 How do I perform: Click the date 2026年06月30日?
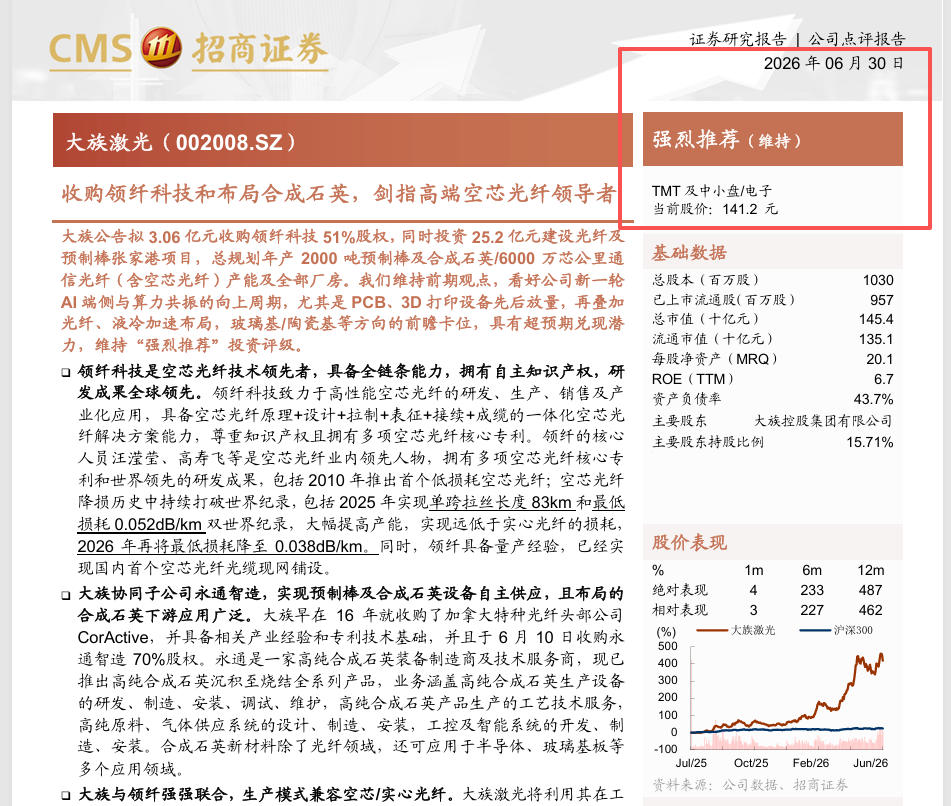point(833,63)
